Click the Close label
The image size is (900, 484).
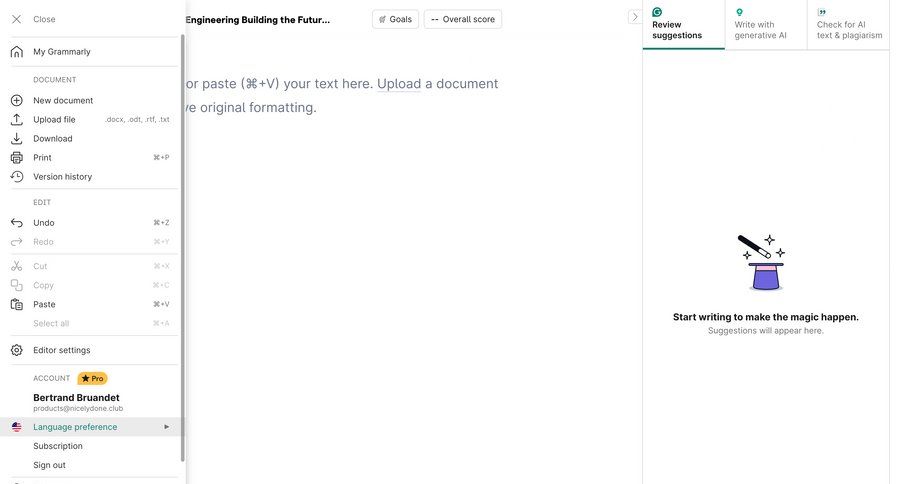click(x=44, y=20)
